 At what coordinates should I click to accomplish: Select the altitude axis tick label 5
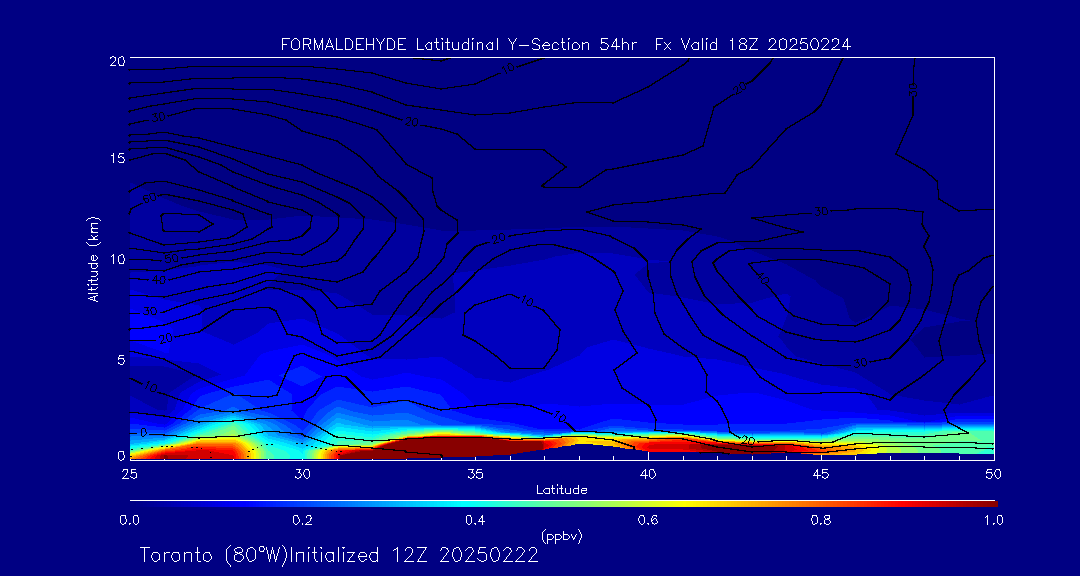(x=120, y=360)
